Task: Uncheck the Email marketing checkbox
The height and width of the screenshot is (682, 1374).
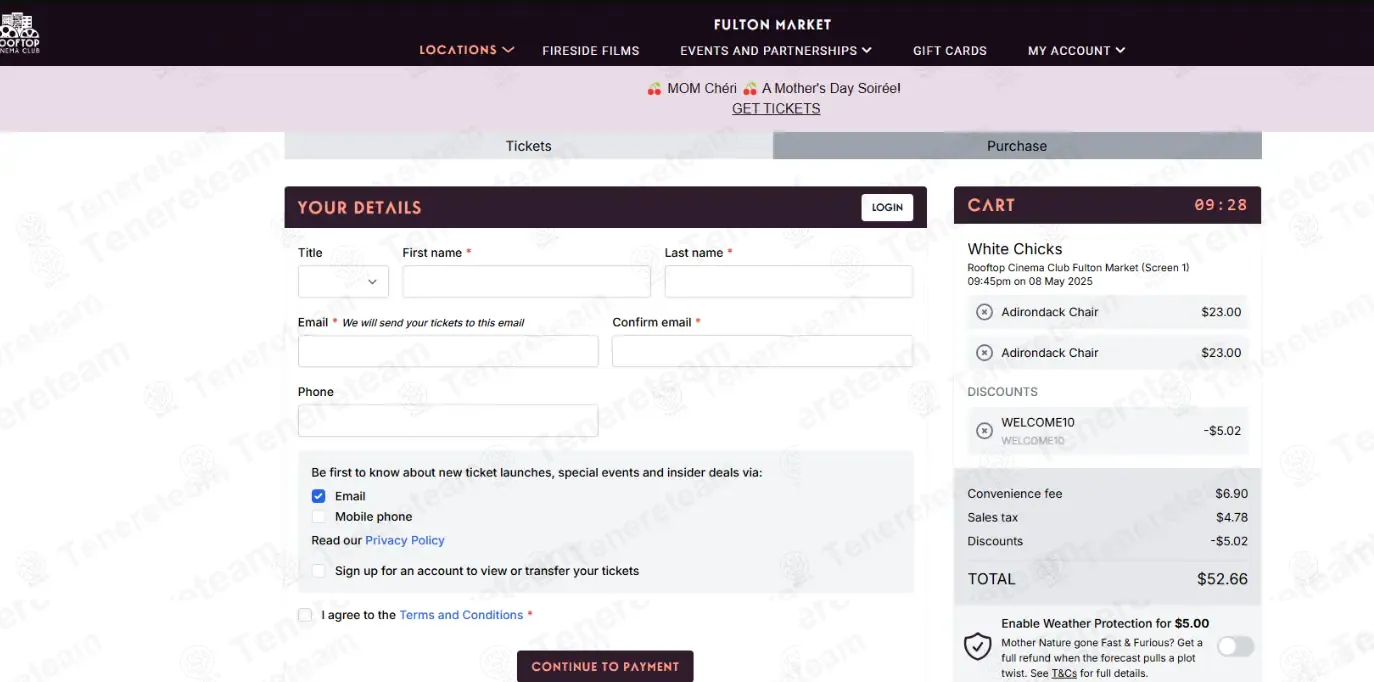Action: coord(318,496)
